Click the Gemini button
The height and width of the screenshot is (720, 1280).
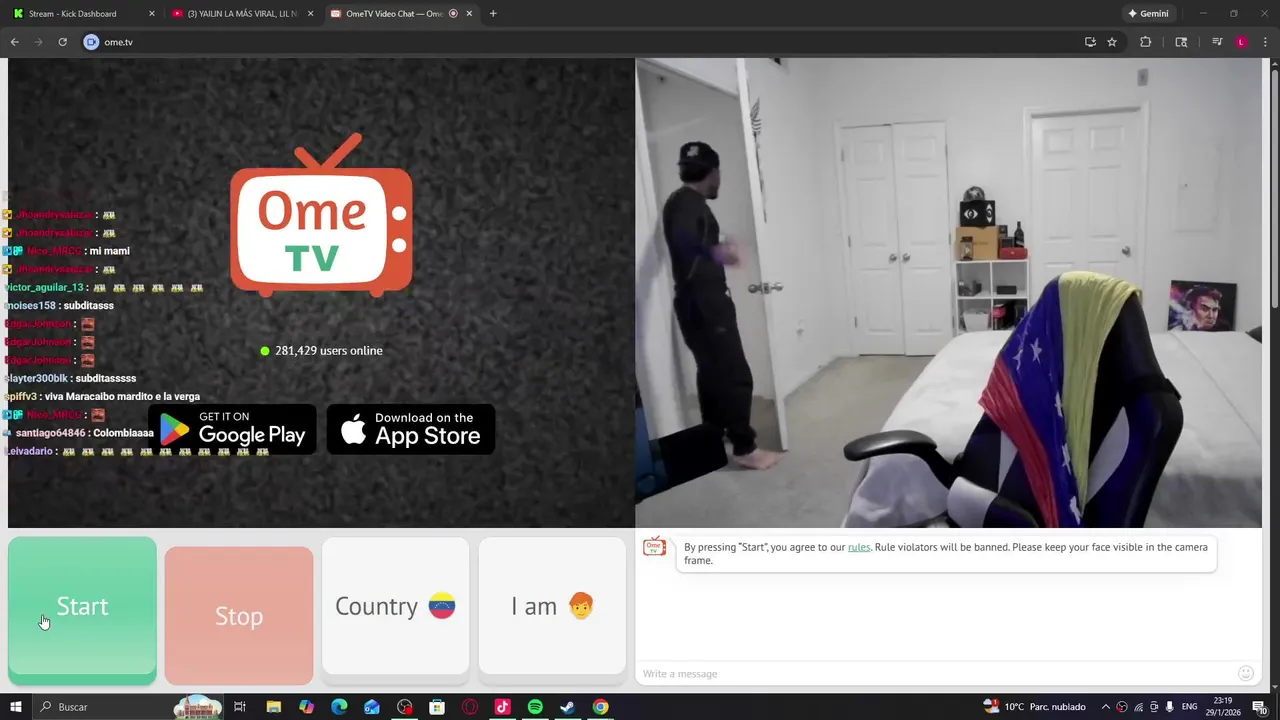pyautogui.click(x=1148, y=14)
